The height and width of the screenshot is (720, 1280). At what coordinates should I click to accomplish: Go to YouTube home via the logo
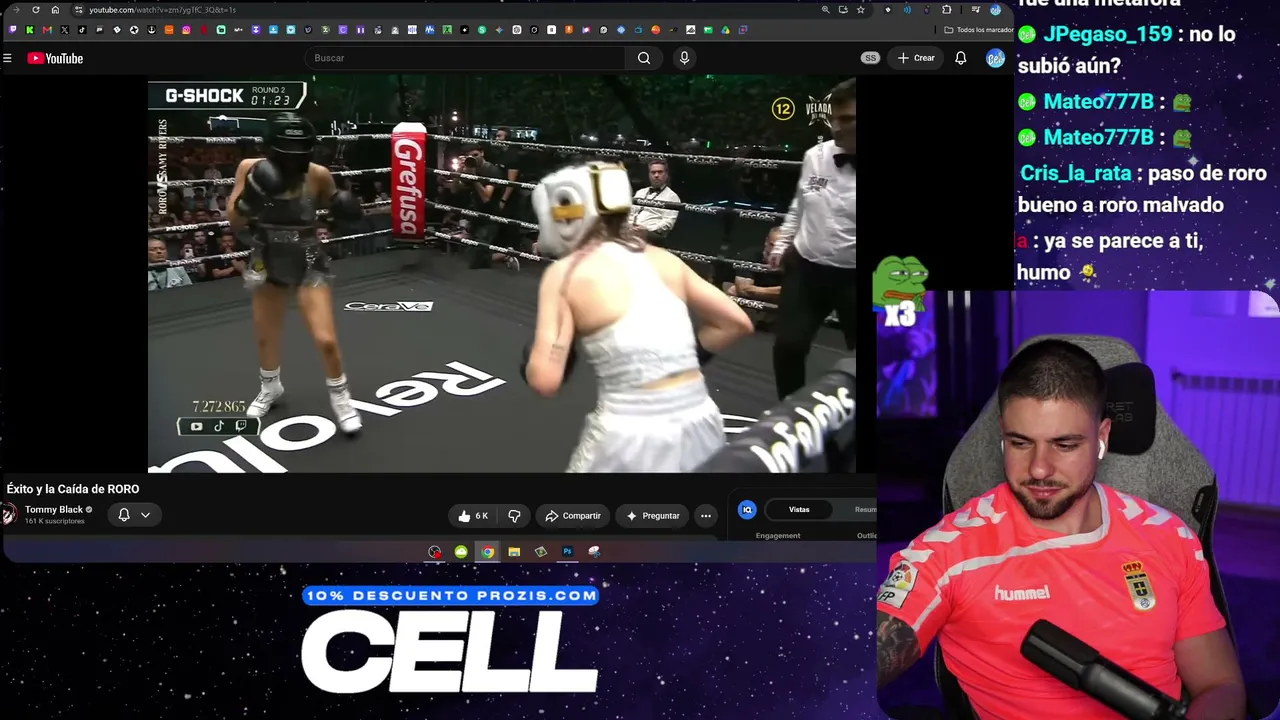click(55, 58)
